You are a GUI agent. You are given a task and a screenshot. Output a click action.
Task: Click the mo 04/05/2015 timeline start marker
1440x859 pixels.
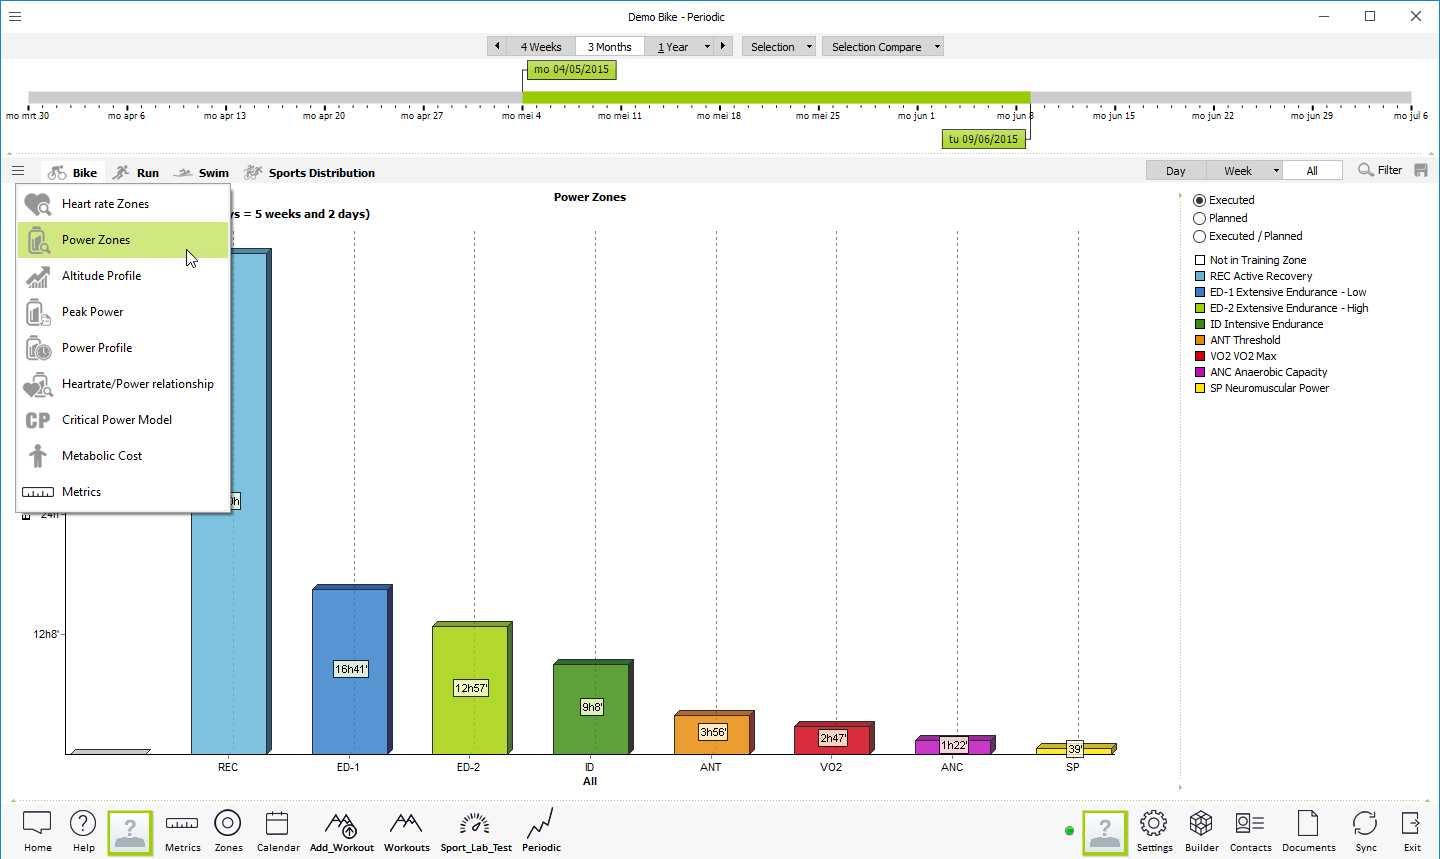571,70
